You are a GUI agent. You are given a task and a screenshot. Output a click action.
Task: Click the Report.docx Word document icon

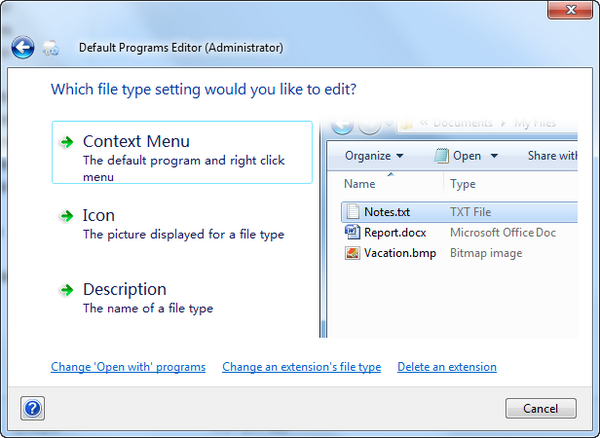point(352,232)
